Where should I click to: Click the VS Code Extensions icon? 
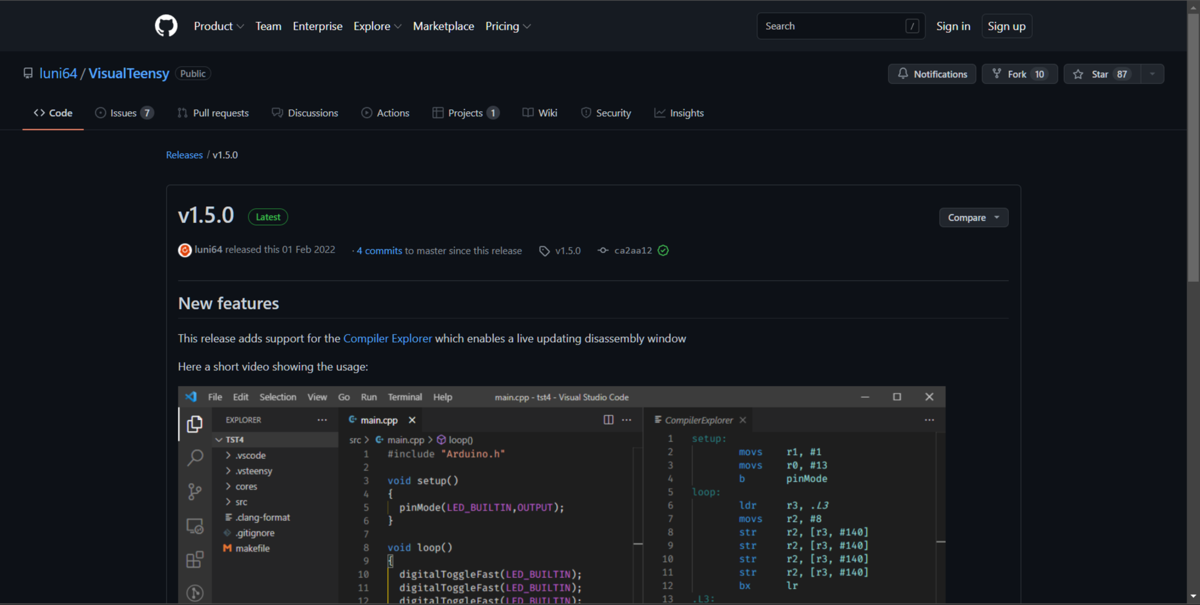click(195, 561)
